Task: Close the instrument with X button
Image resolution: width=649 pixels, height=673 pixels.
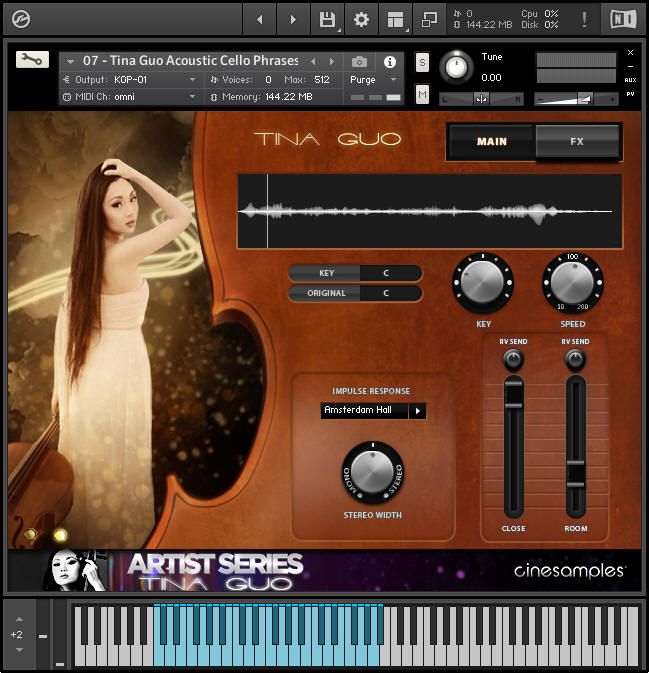Action: (630, 52)
